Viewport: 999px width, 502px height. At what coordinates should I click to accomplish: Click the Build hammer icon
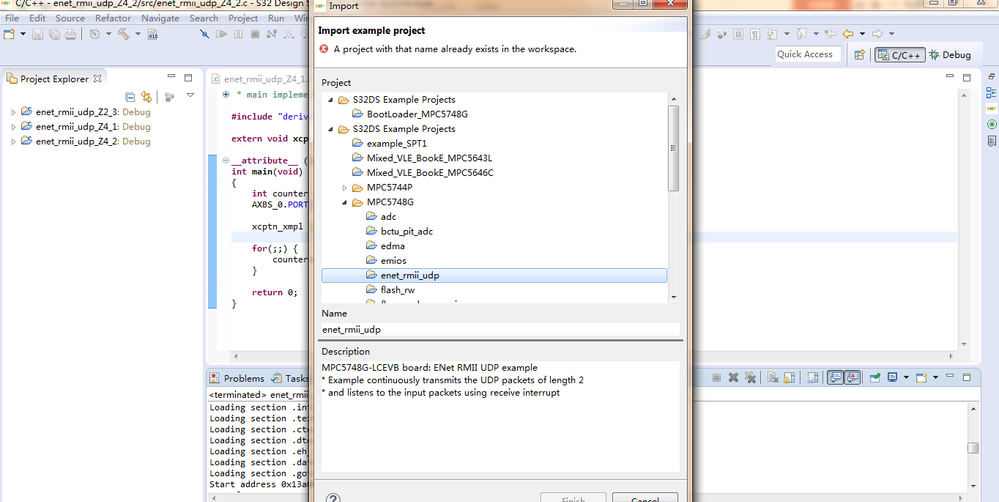point(124,34)
